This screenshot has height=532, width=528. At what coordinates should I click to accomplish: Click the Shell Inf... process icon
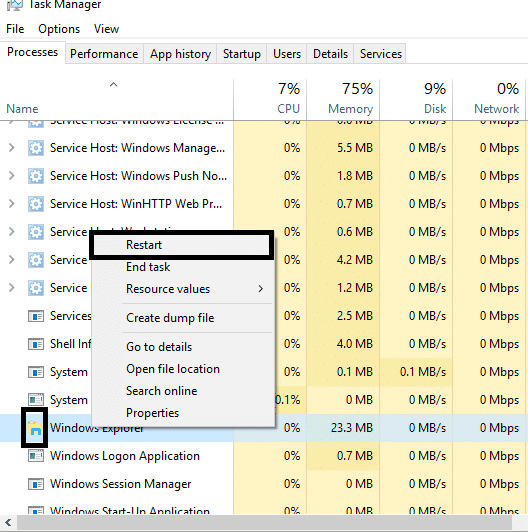36,344
